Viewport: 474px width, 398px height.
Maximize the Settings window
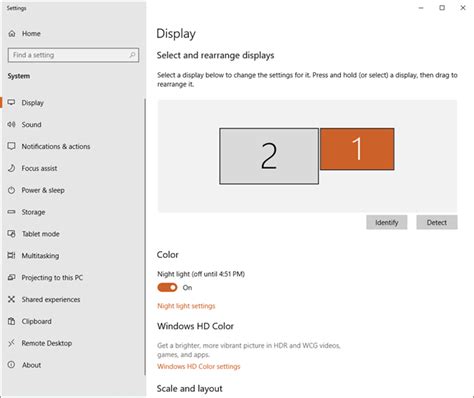point(442,8)
